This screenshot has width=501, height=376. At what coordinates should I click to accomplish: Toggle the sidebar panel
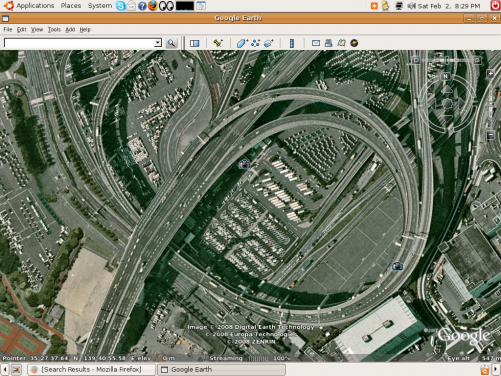pos(195,43)
